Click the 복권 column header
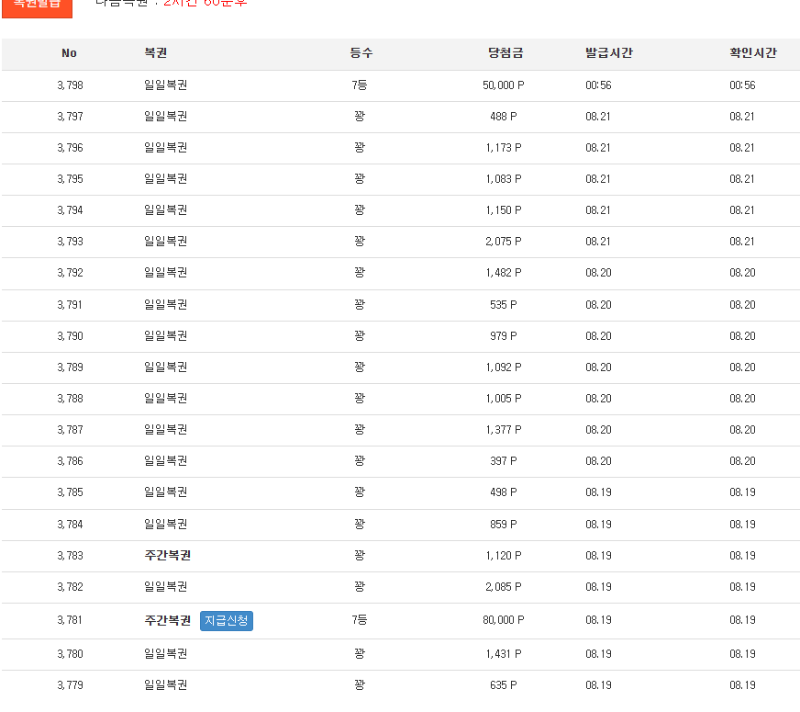 pyautogui.click(x=156, y=53)
